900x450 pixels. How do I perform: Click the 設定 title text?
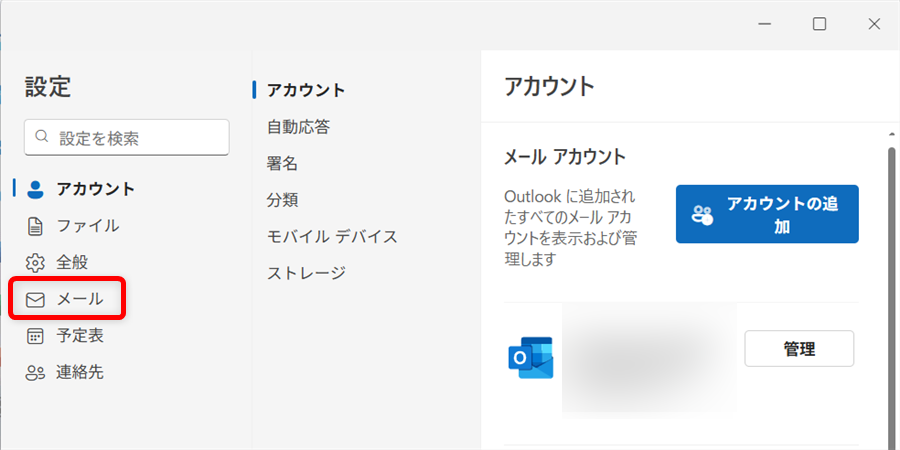click(x=48, y=87)
